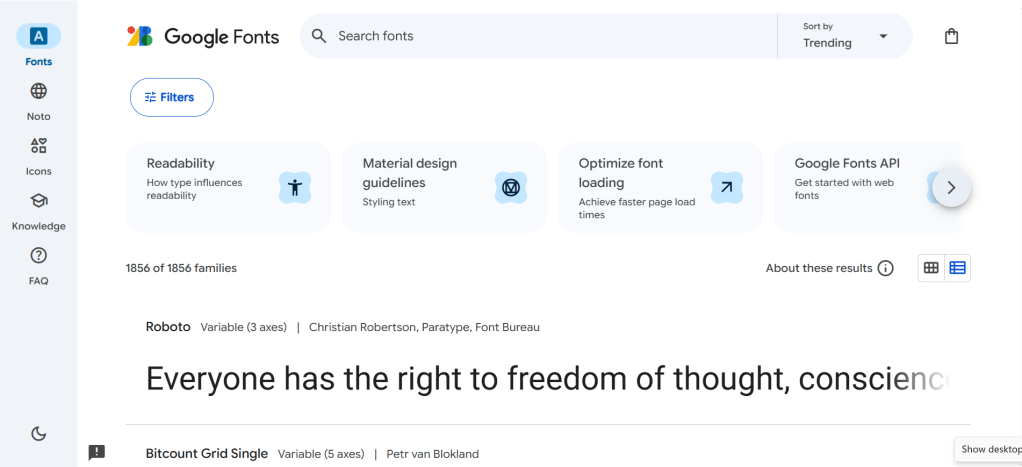The width and height of the screenshot is (1022, 467).
Task: Switch to list view layout
Action: (x=958, y=268)
